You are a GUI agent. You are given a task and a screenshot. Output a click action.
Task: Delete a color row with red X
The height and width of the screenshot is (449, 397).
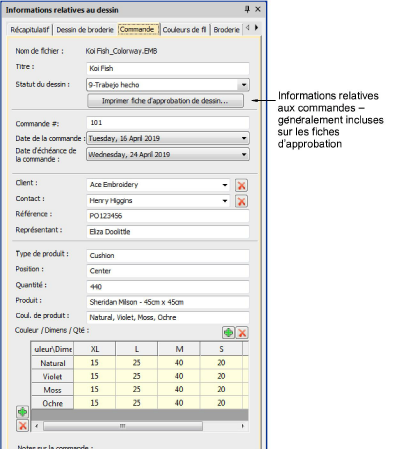(x=22, y=425)
